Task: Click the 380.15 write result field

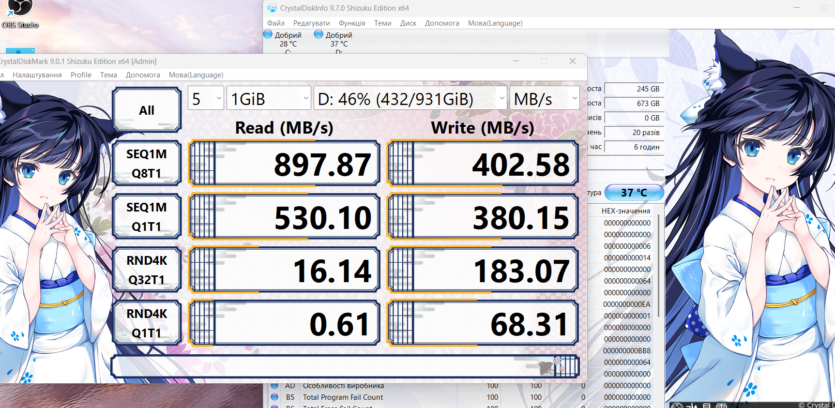Action: [x=483, y=217]
